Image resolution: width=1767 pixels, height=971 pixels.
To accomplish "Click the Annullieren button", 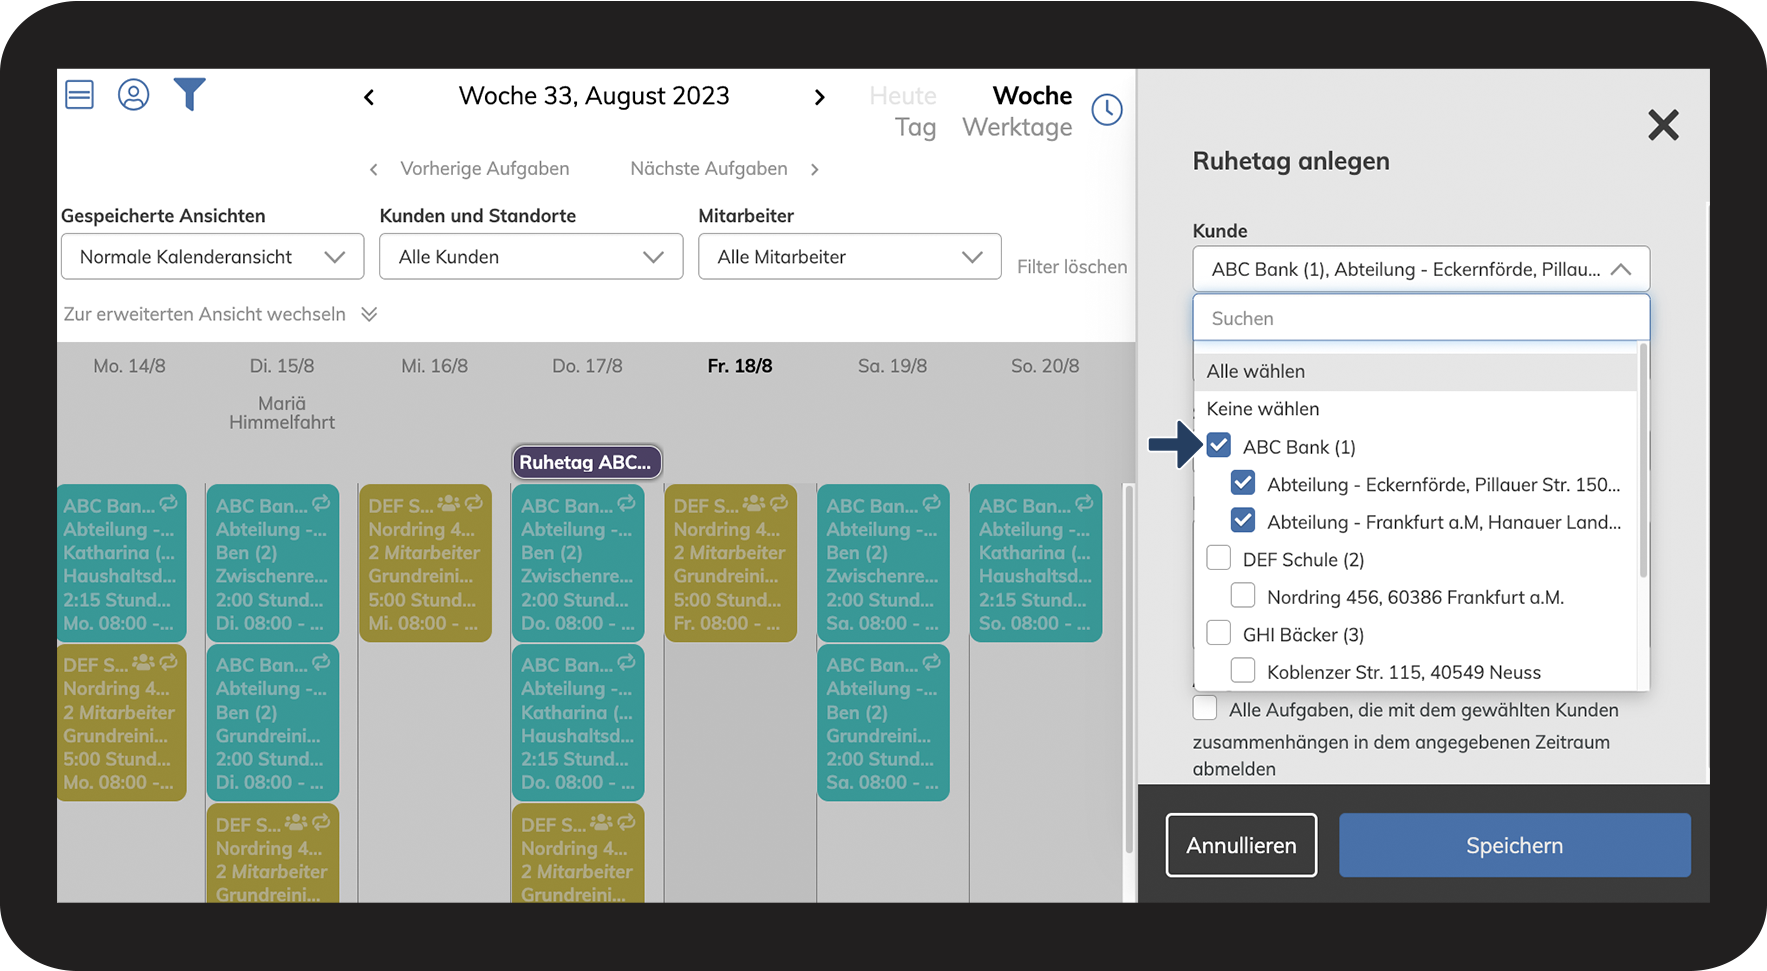I will click(1241, 845).
